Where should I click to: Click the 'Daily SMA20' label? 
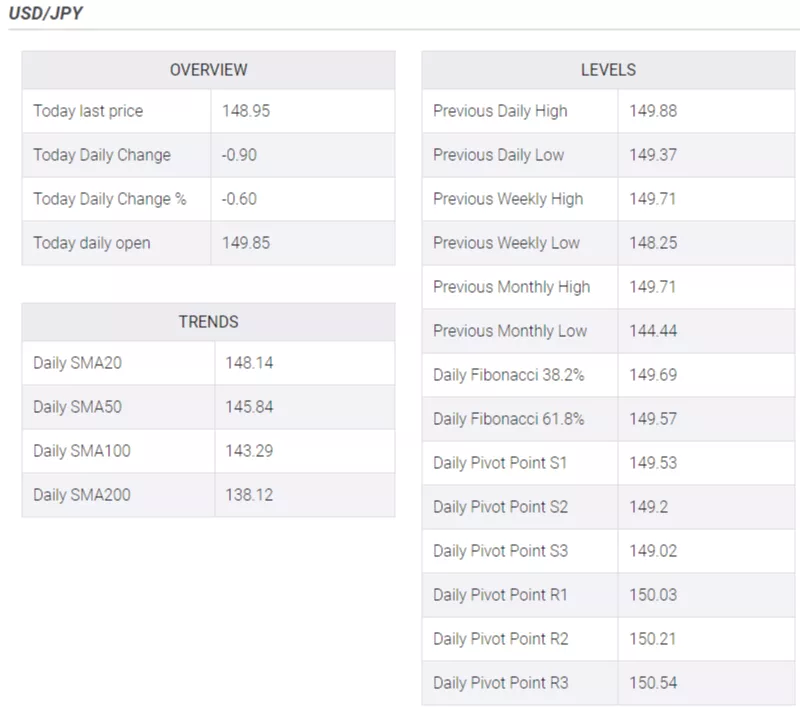78,363
